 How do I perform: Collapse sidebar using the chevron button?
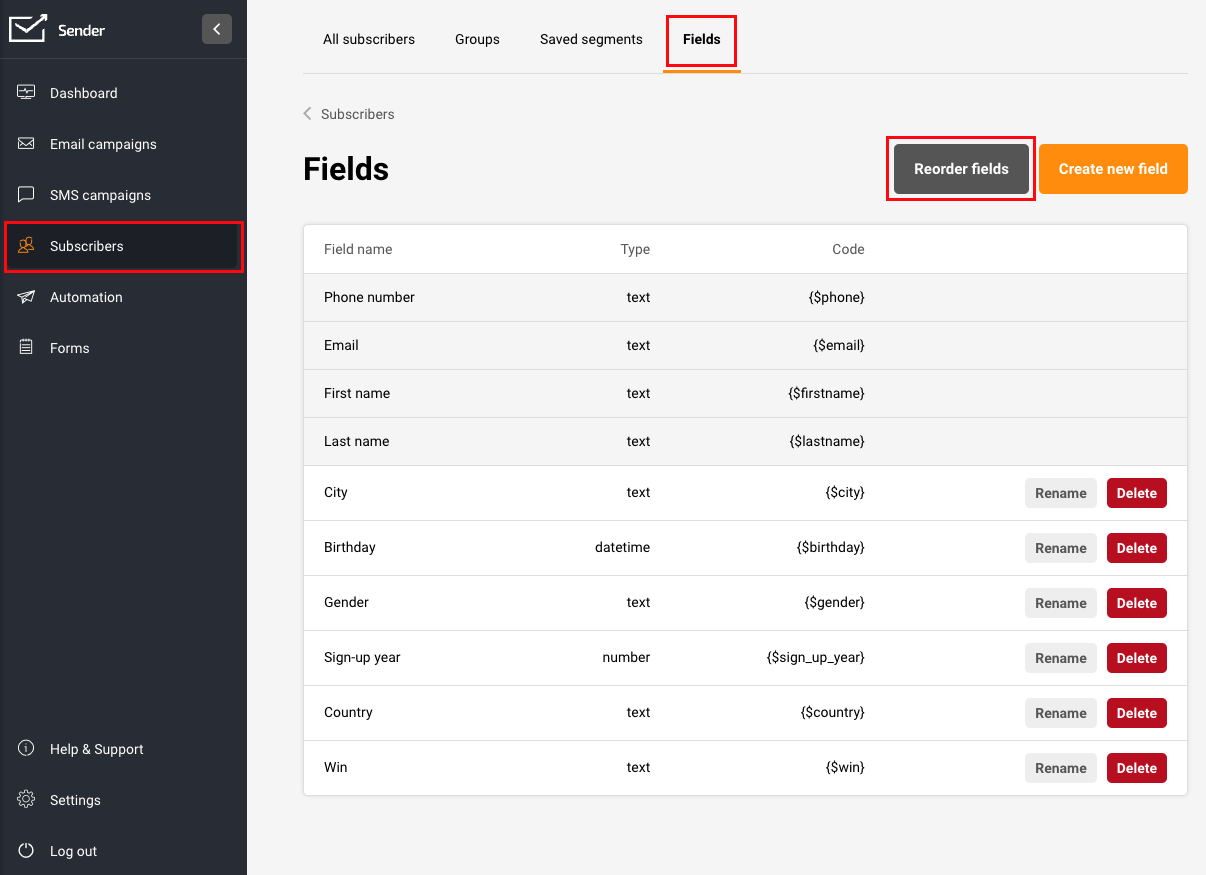[x=217, y=29]
